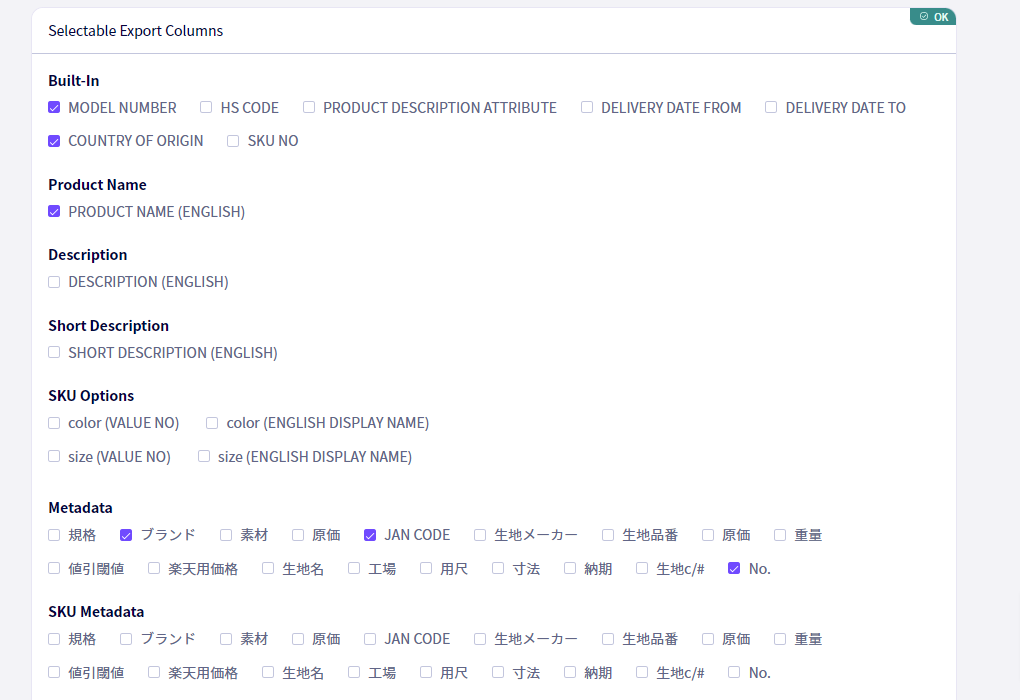Check the SHORT DESCRIPTION (ENGLISH) box
The image size is (1020, 700).
(54, 353)
